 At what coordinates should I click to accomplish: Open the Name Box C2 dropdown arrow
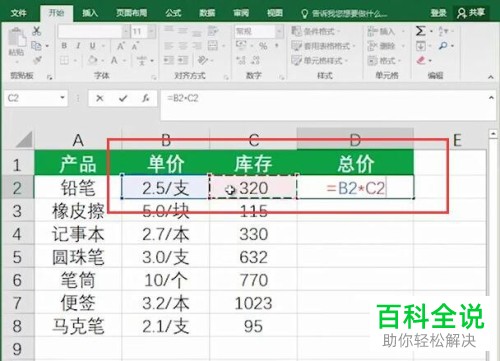click(62, 98)
